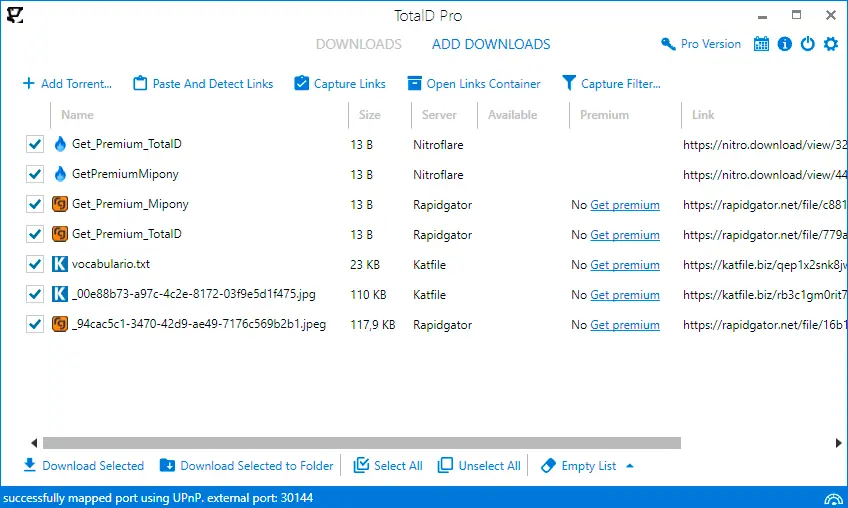Sort by Link column header
The width and height of the screenshot is (848, 508).
pyautogui.click(x=703, y=115)
